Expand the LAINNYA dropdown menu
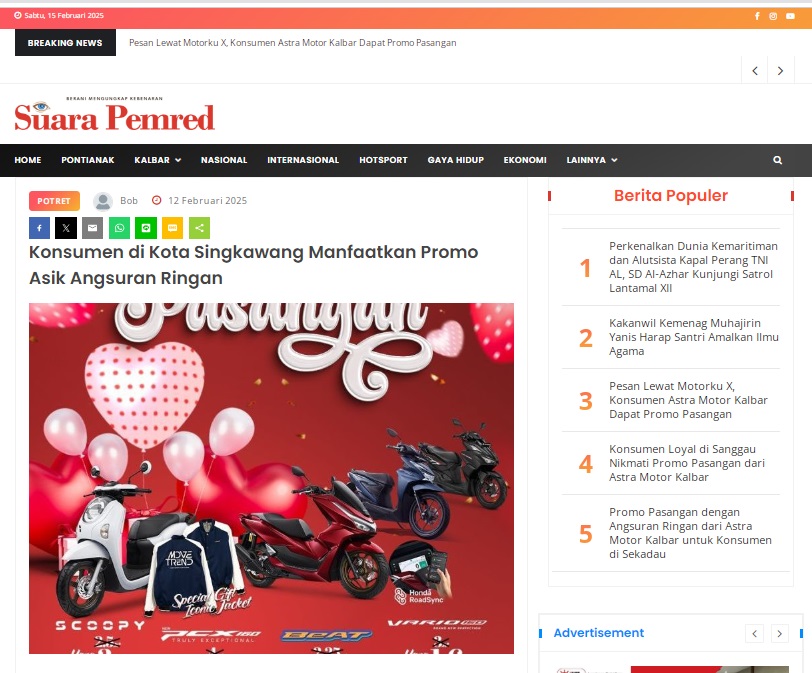This screenshot has height=673, width=812. coord(592,160)
